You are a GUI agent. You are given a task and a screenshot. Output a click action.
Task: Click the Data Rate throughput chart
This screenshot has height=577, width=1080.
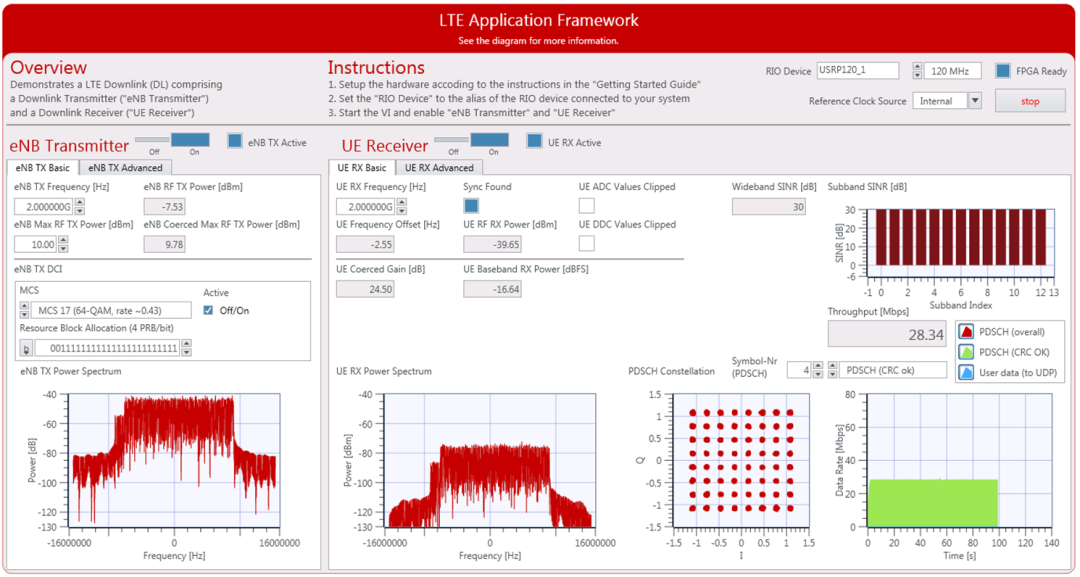(959, 461)
